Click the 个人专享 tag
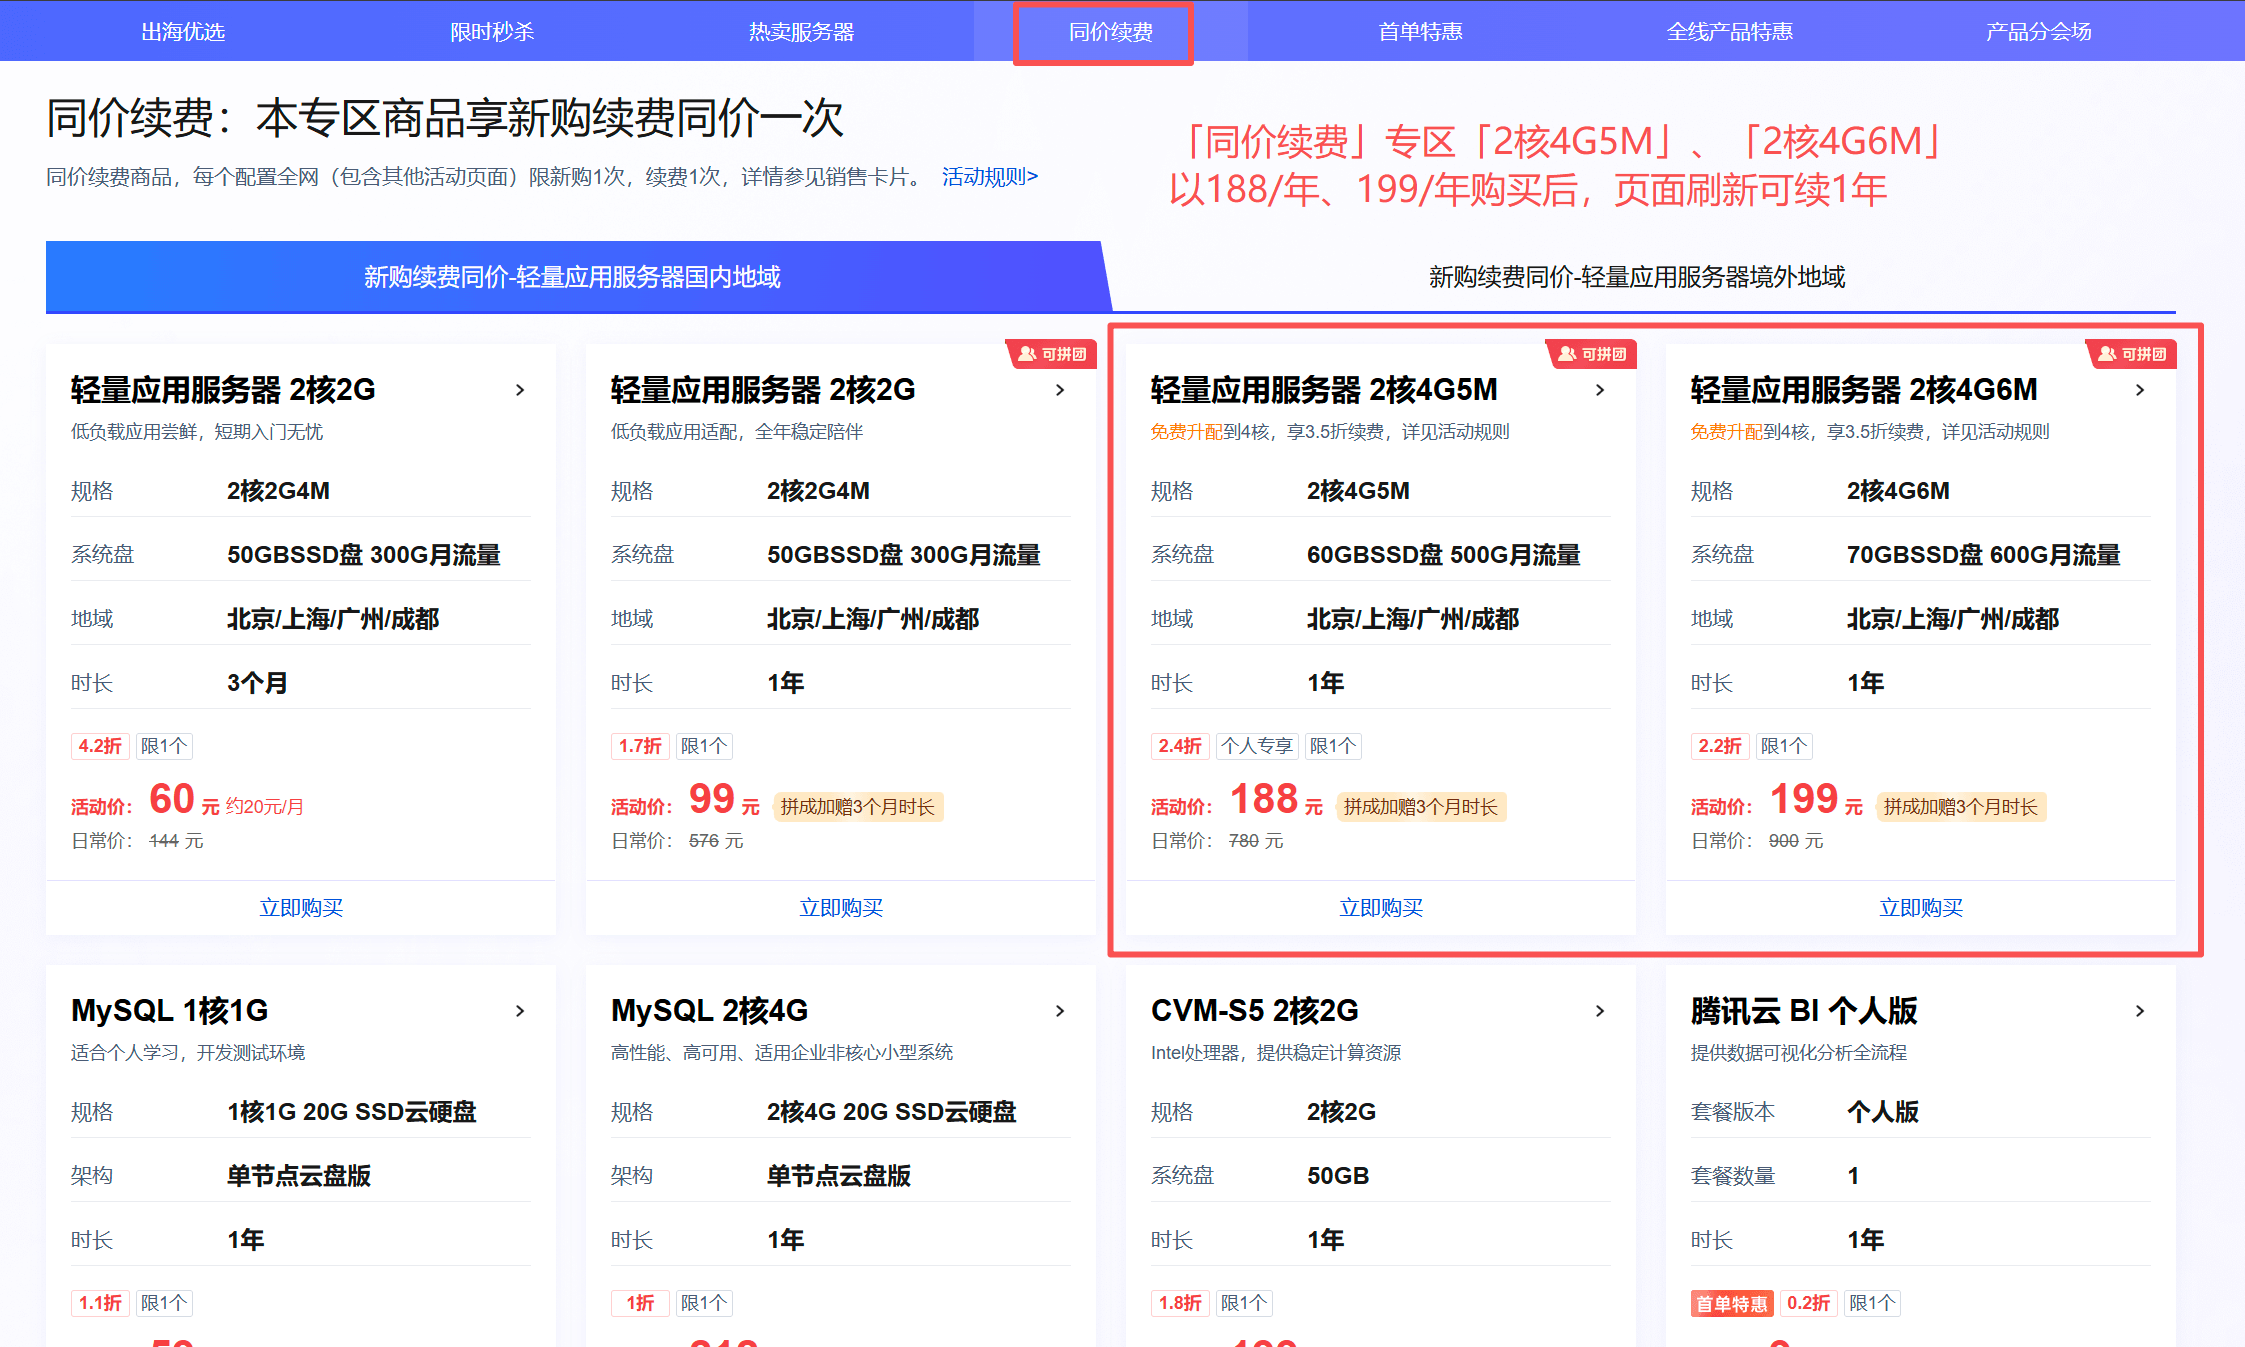The width and height of the screenshot is (2245, 1347). click(x=1257, y=746)
